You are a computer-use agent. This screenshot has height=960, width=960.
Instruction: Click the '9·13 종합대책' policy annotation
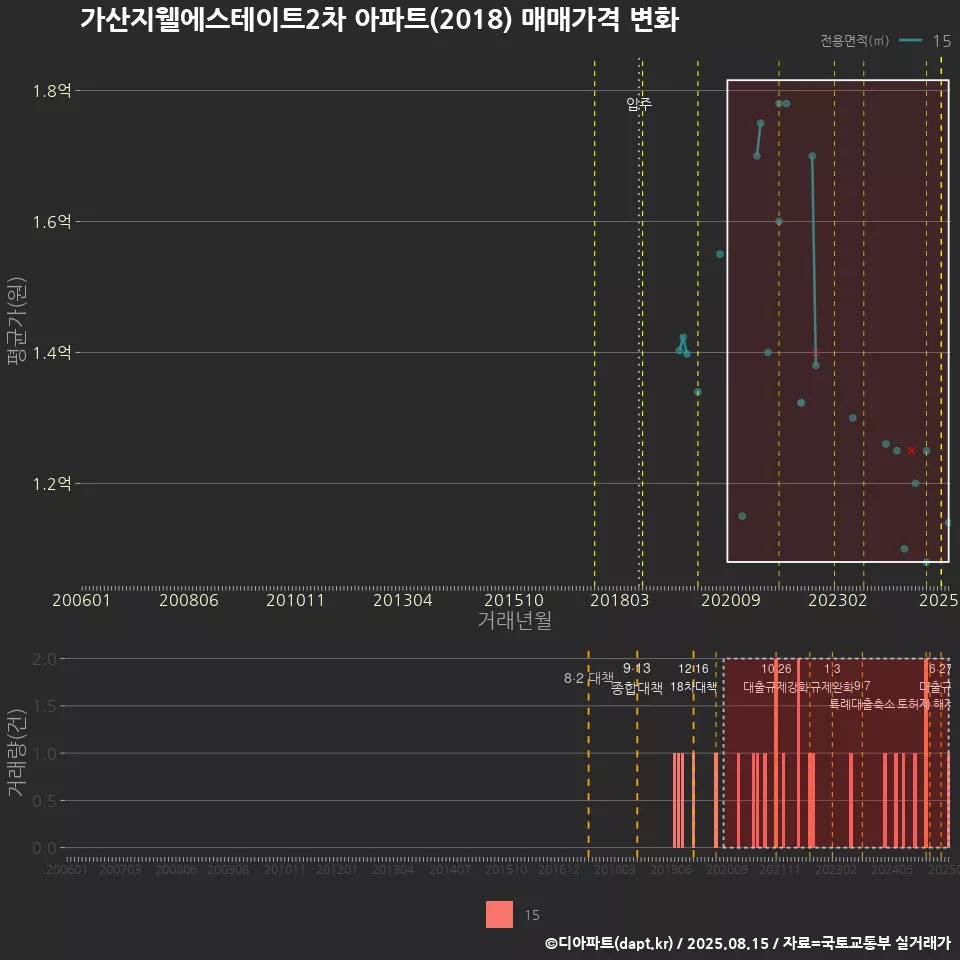click(x=637, y=678)
